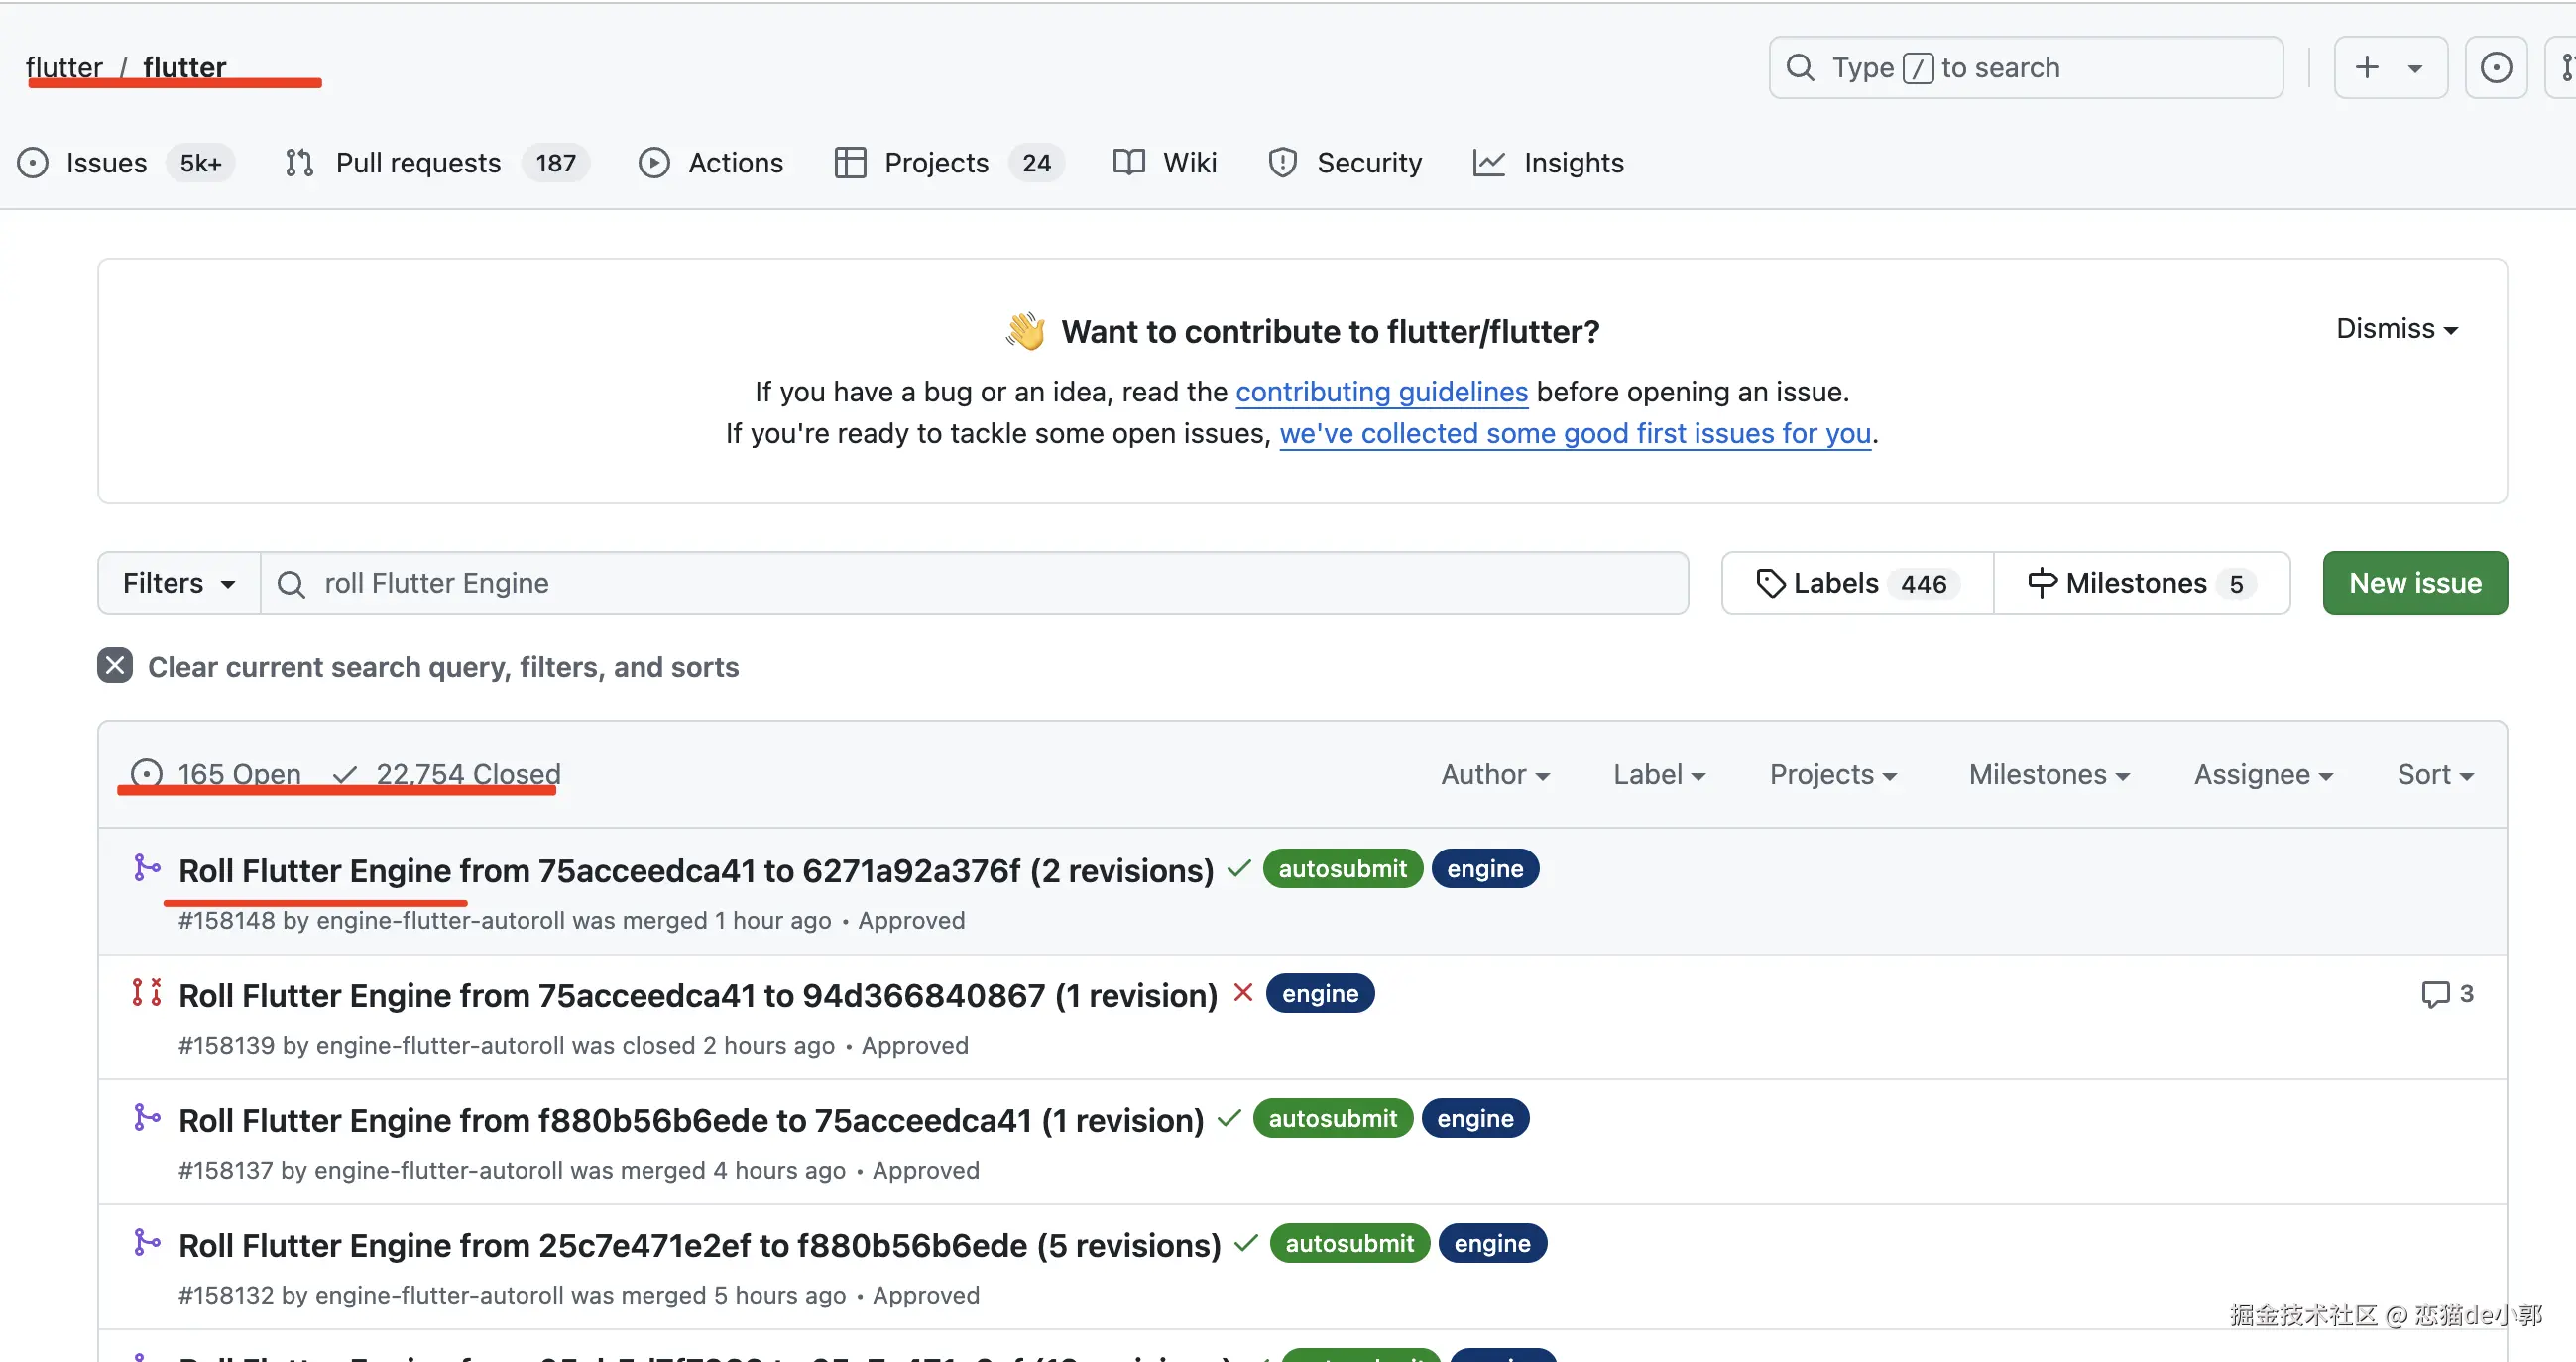Click the clear search query X icon
This screenshot has height=1362, width=2576.
115,666
